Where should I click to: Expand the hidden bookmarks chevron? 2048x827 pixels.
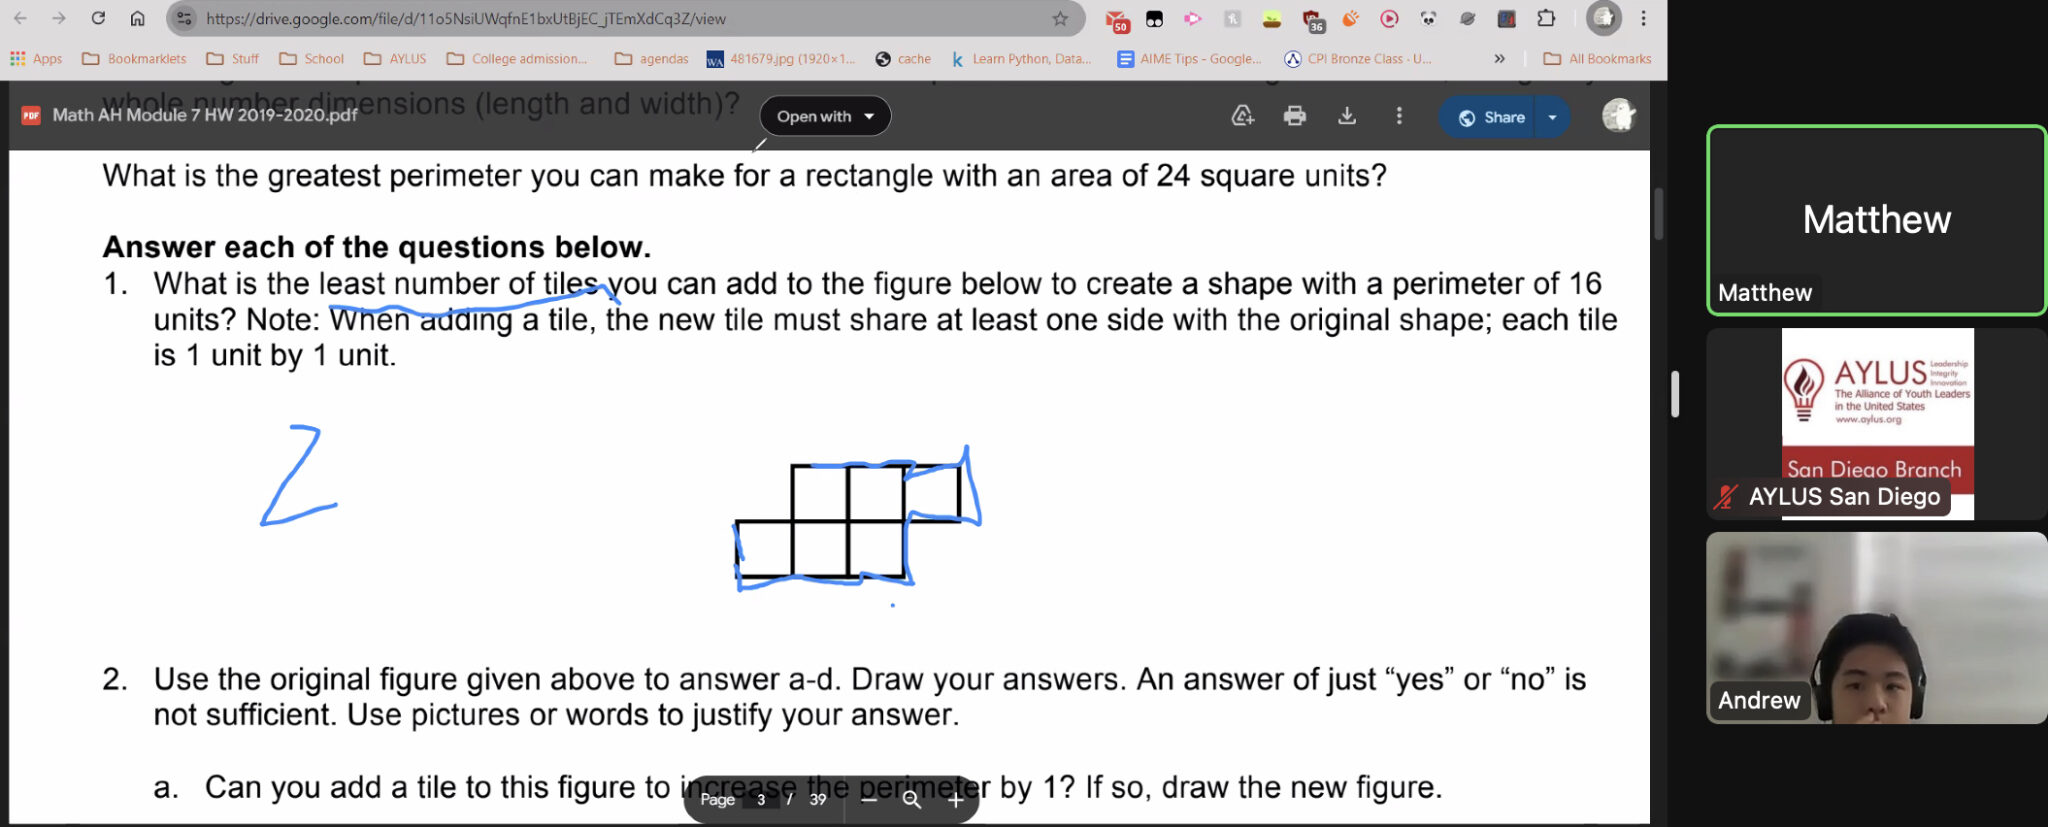coord(1499,59)
